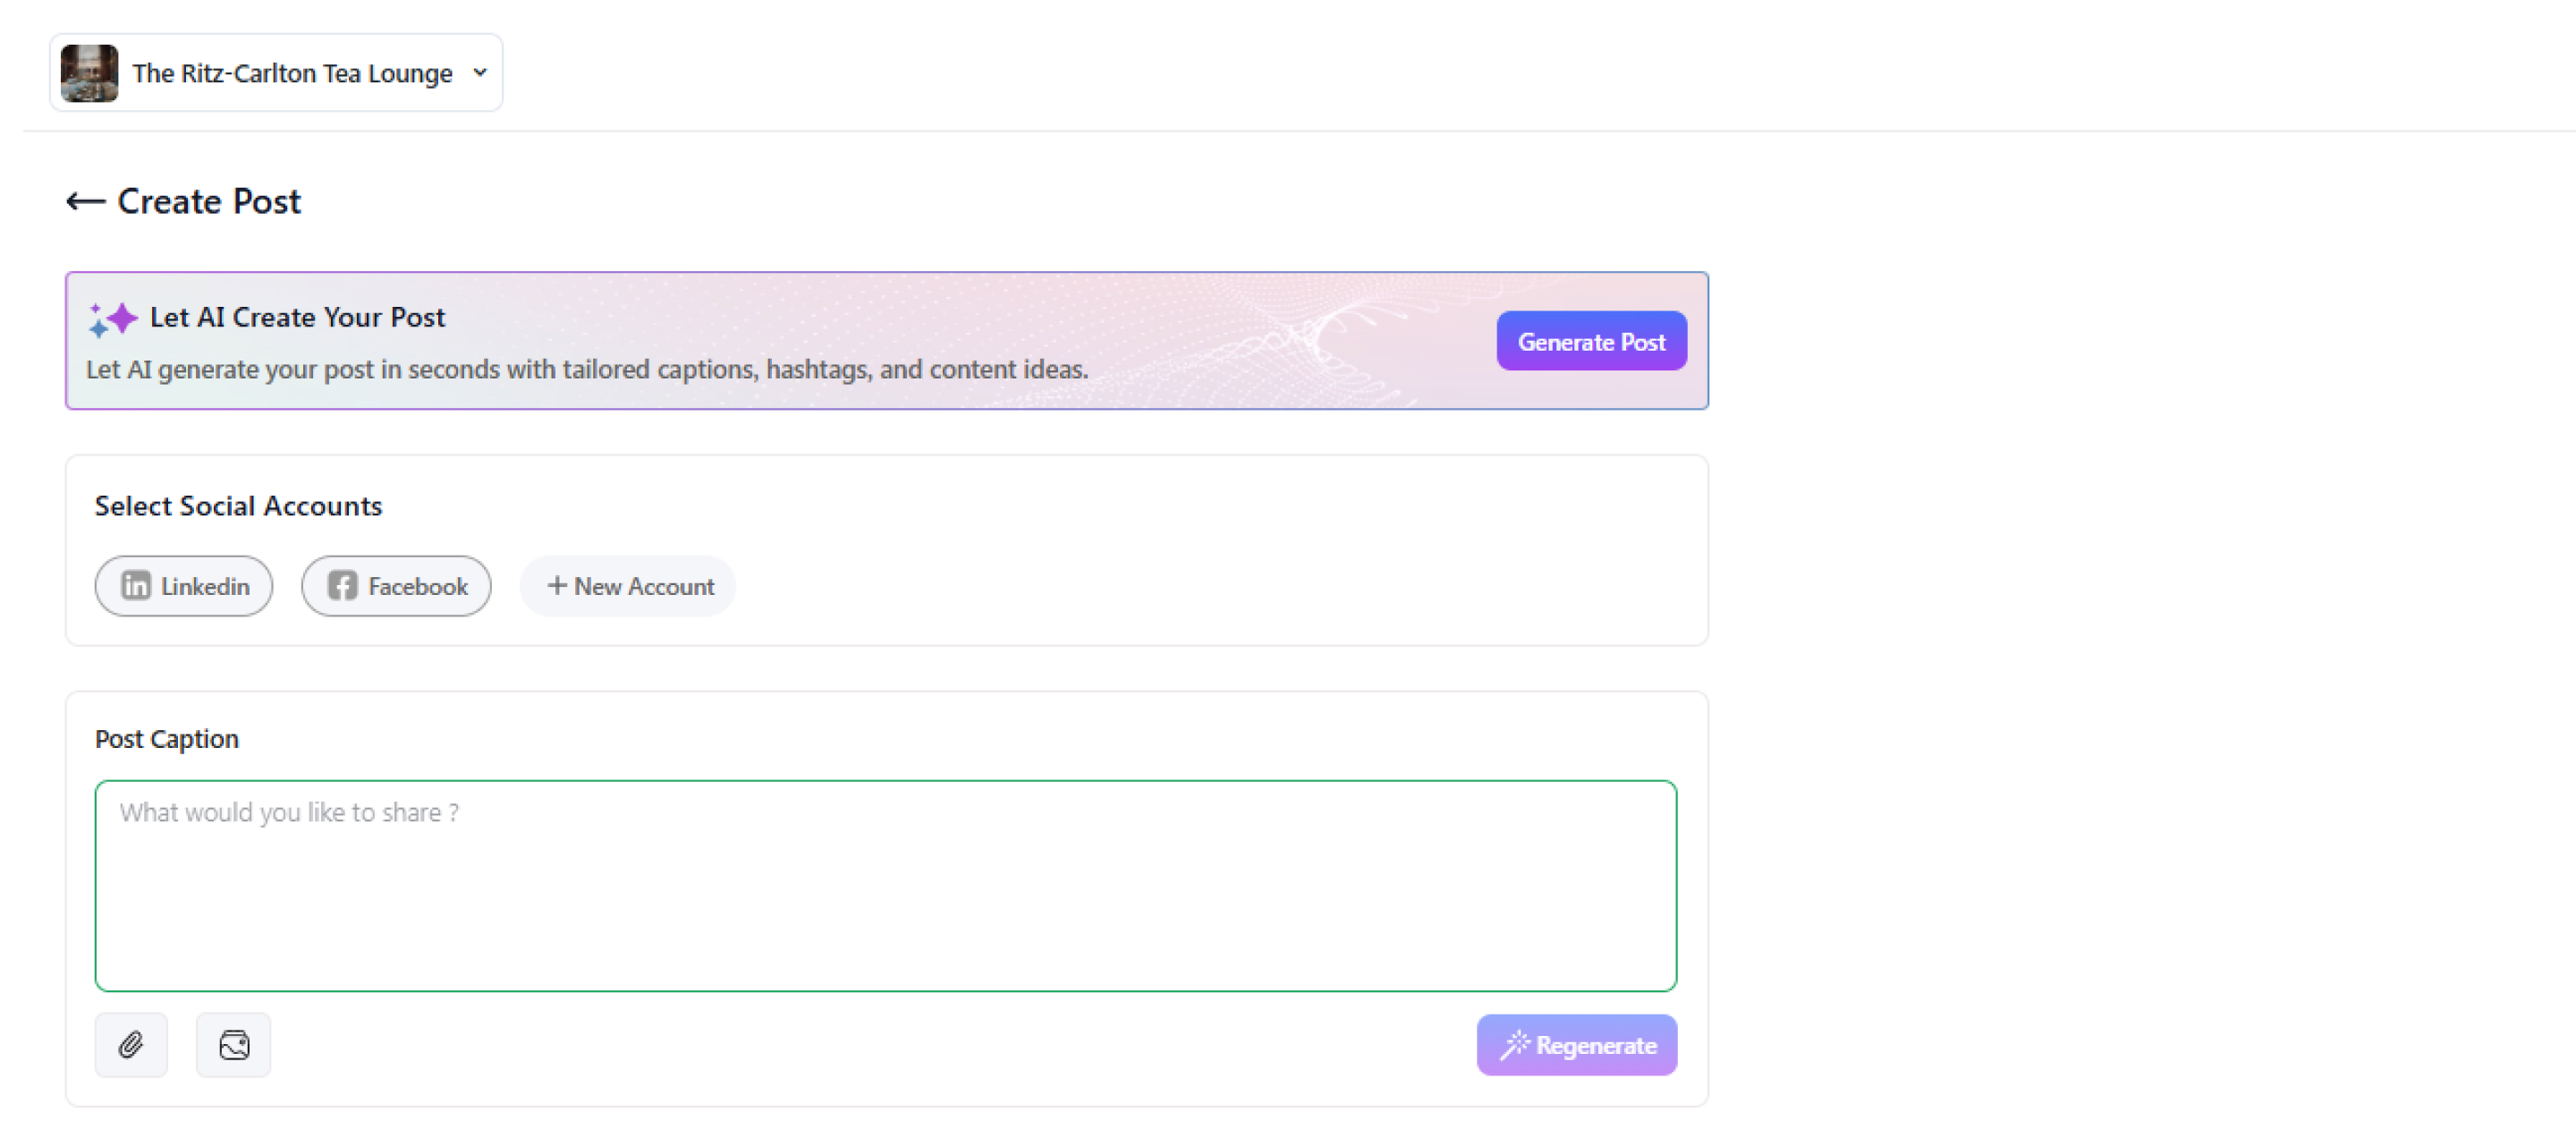Expand the workspace chevron dropdown arrow

pos(480,73)
